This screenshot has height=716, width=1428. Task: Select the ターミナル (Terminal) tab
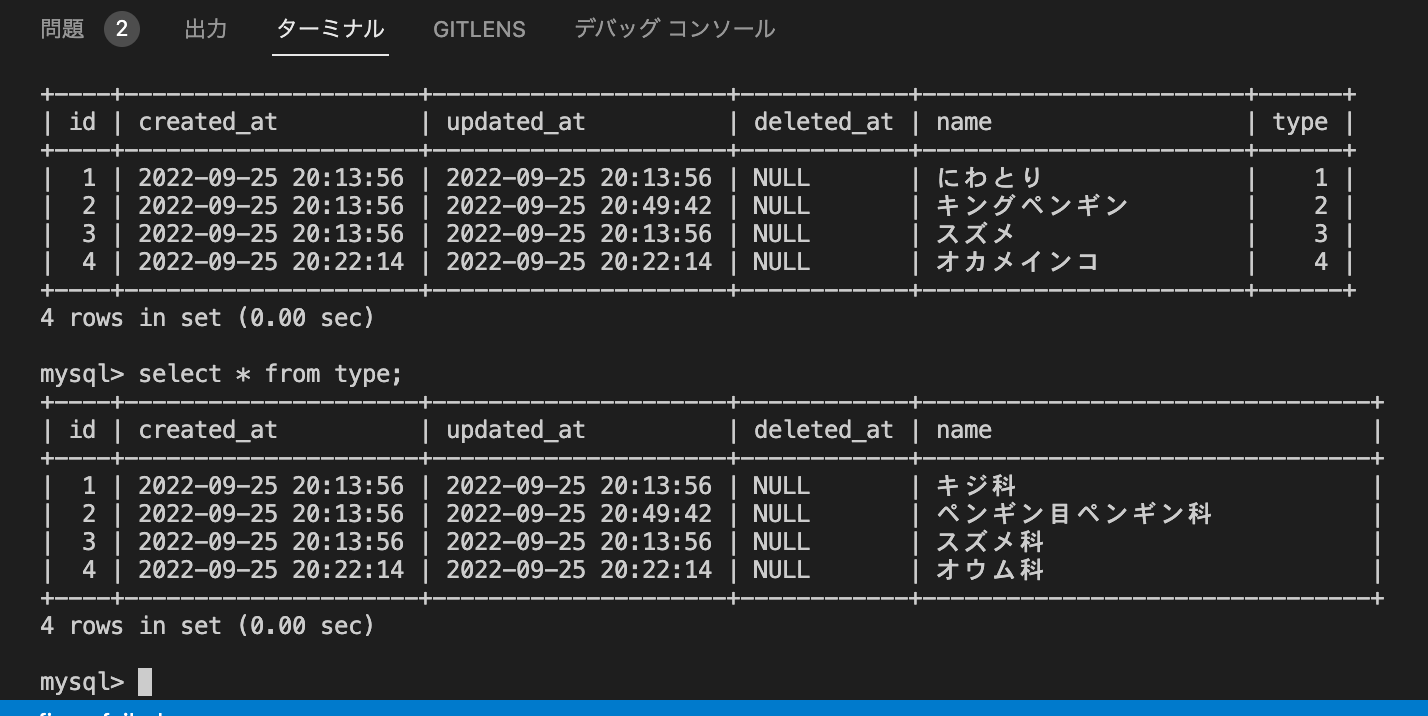330,29
